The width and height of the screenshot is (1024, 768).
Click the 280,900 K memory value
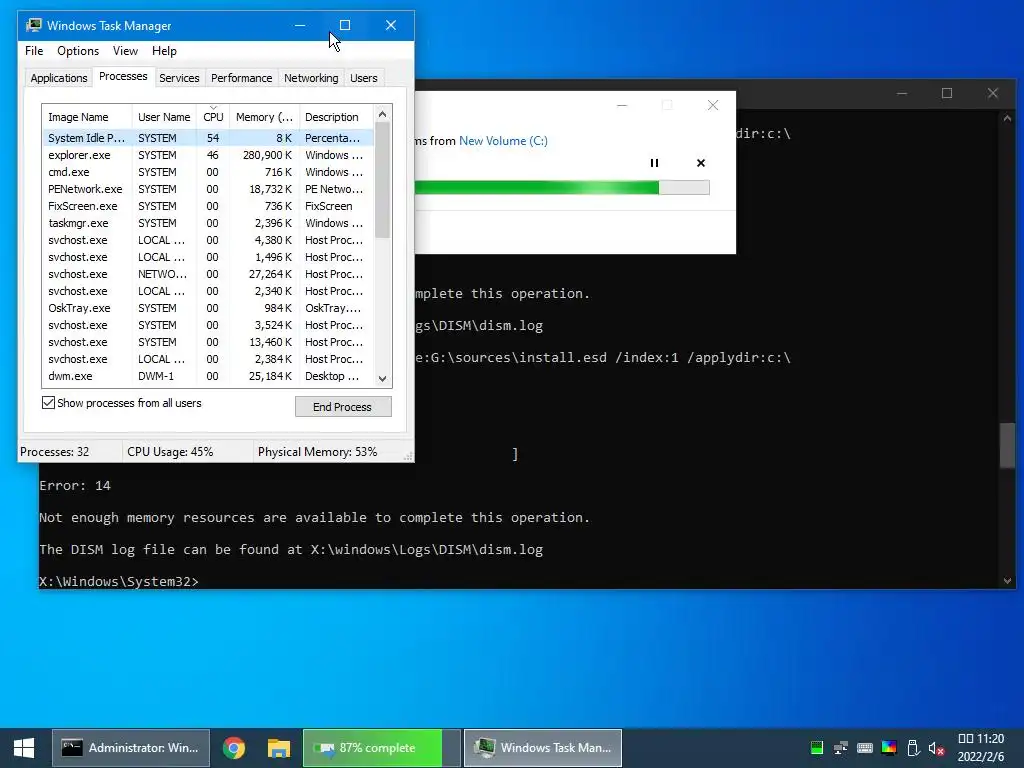[267, 155]
